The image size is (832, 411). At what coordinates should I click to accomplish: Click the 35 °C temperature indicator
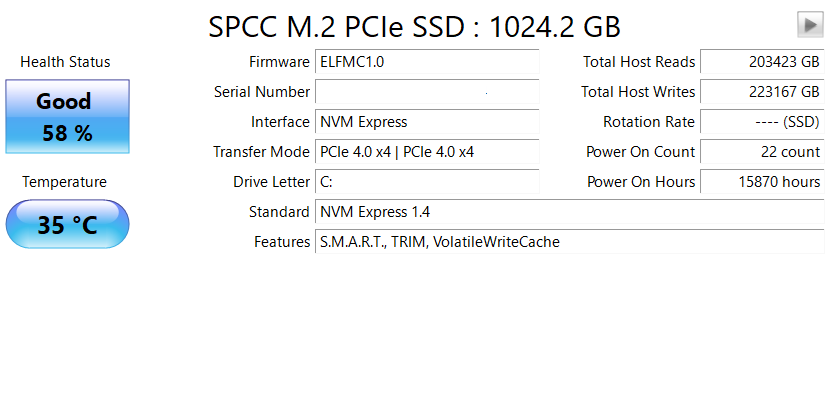(x=67, y=224)
